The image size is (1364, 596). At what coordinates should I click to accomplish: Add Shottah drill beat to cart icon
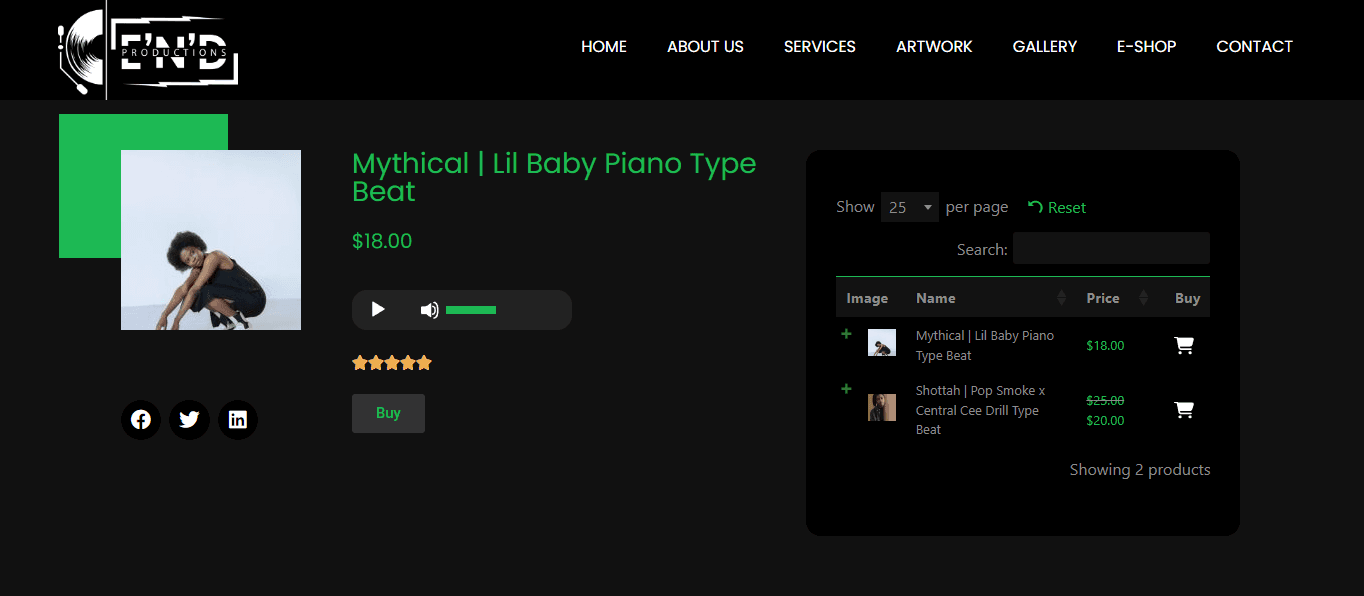click(x=1184, y=410)
